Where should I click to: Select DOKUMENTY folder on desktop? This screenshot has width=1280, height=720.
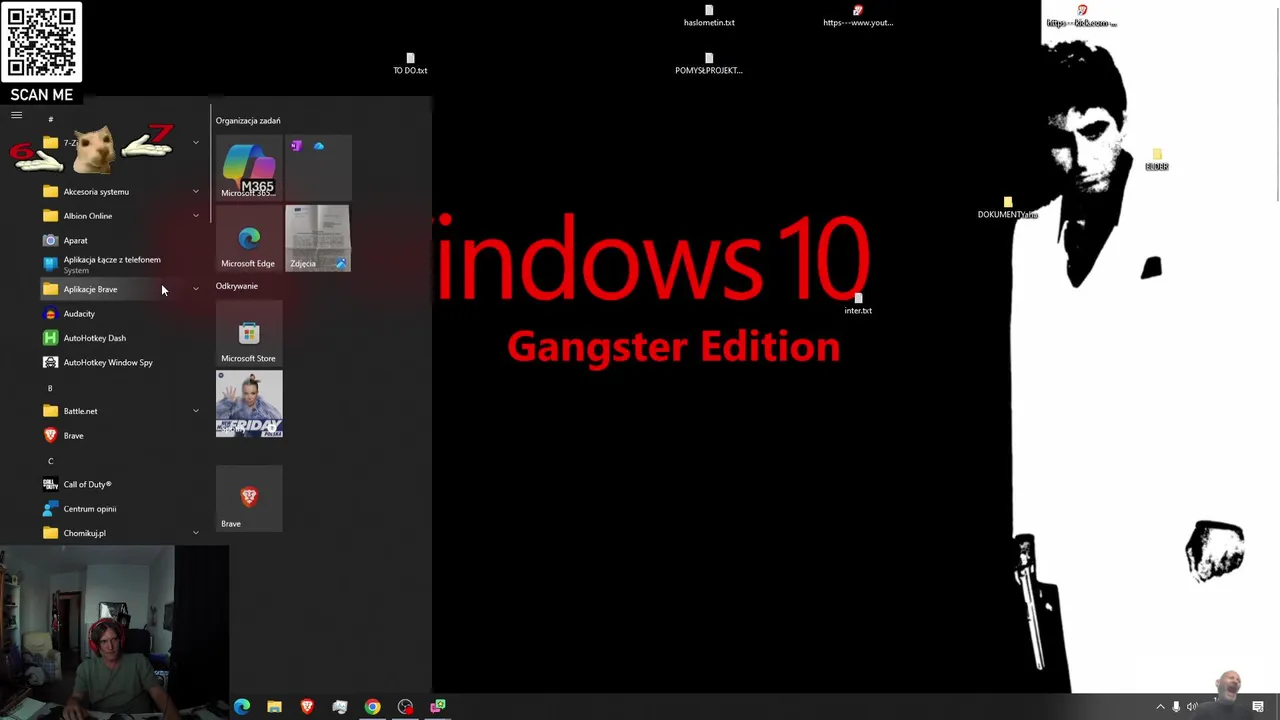(x=1008, y=208)
